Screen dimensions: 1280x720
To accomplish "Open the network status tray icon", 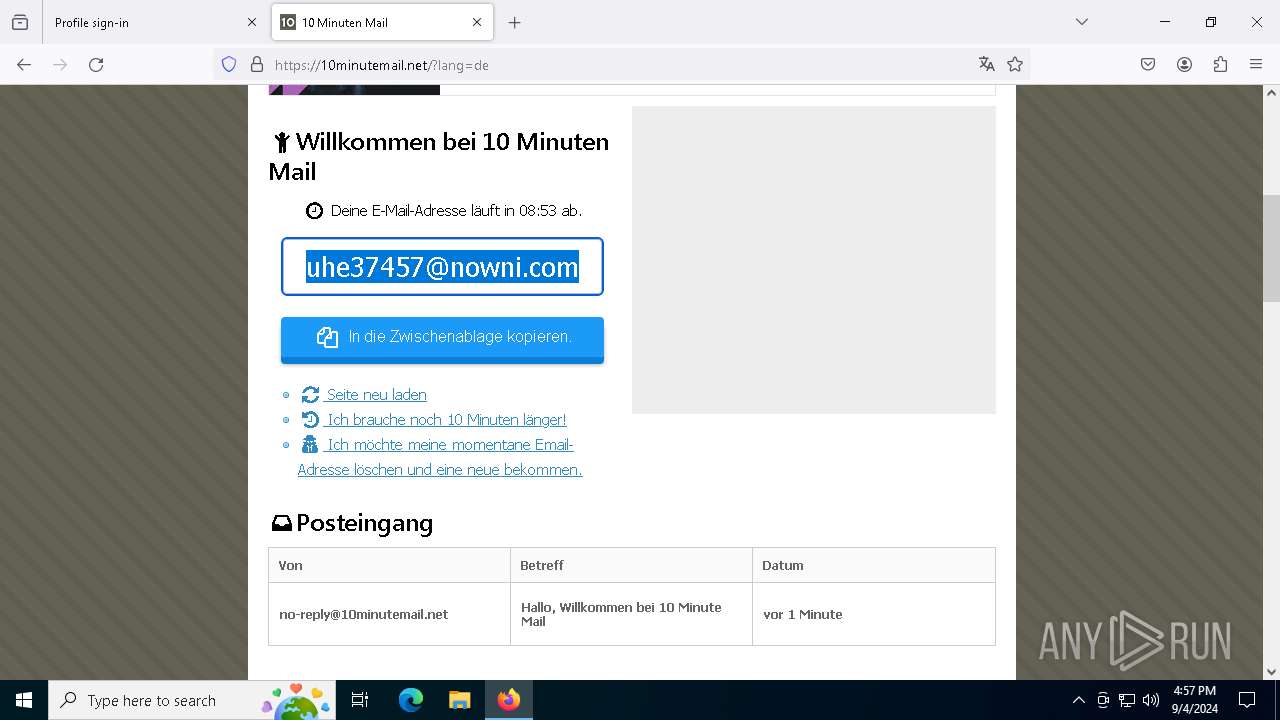I will point(1127,700).
